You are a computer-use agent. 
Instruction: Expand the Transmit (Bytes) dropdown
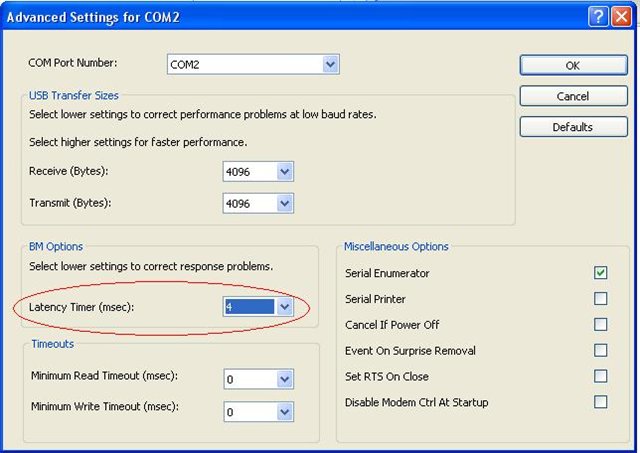tap(284, 203)
